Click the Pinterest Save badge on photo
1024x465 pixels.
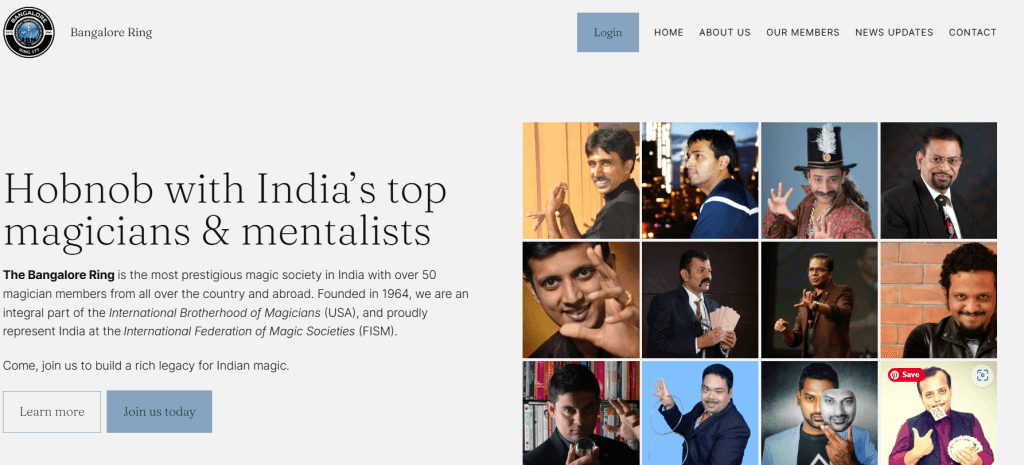(x=906, y=375)
